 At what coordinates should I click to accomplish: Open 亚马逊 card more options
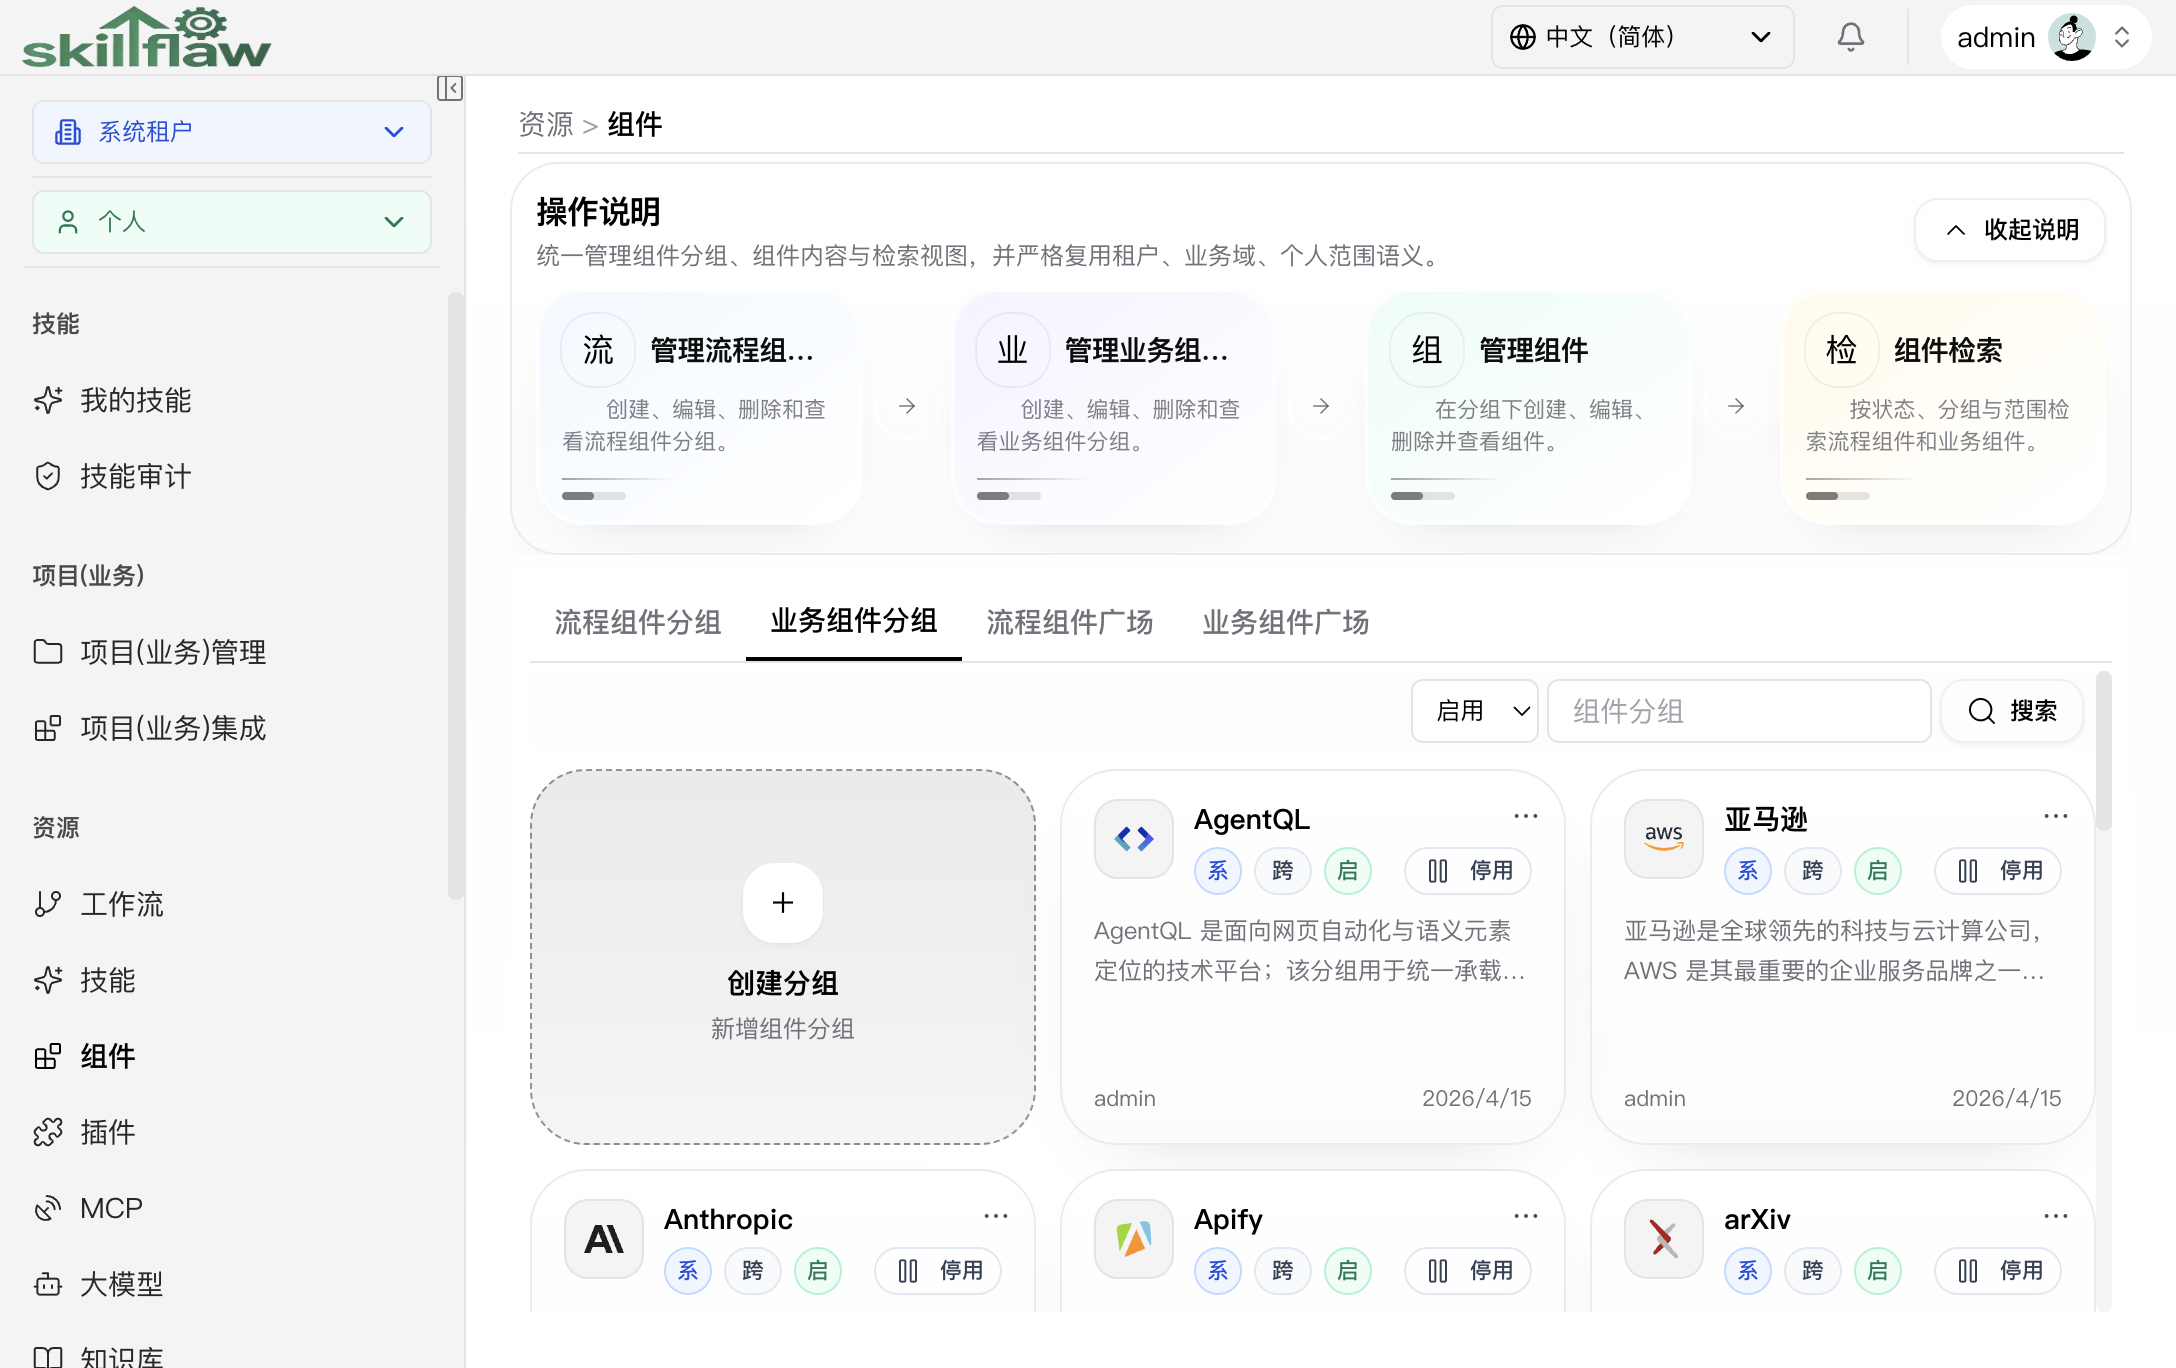pos(2055,816)
